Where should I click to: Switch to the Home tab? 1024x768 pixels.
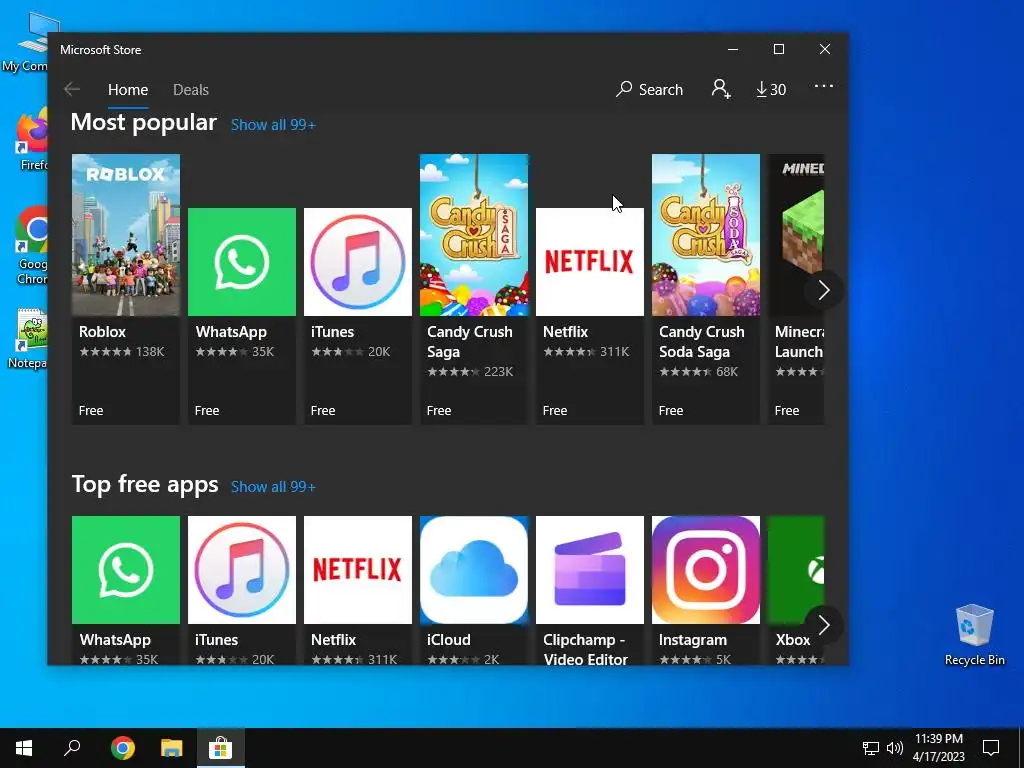128,90
